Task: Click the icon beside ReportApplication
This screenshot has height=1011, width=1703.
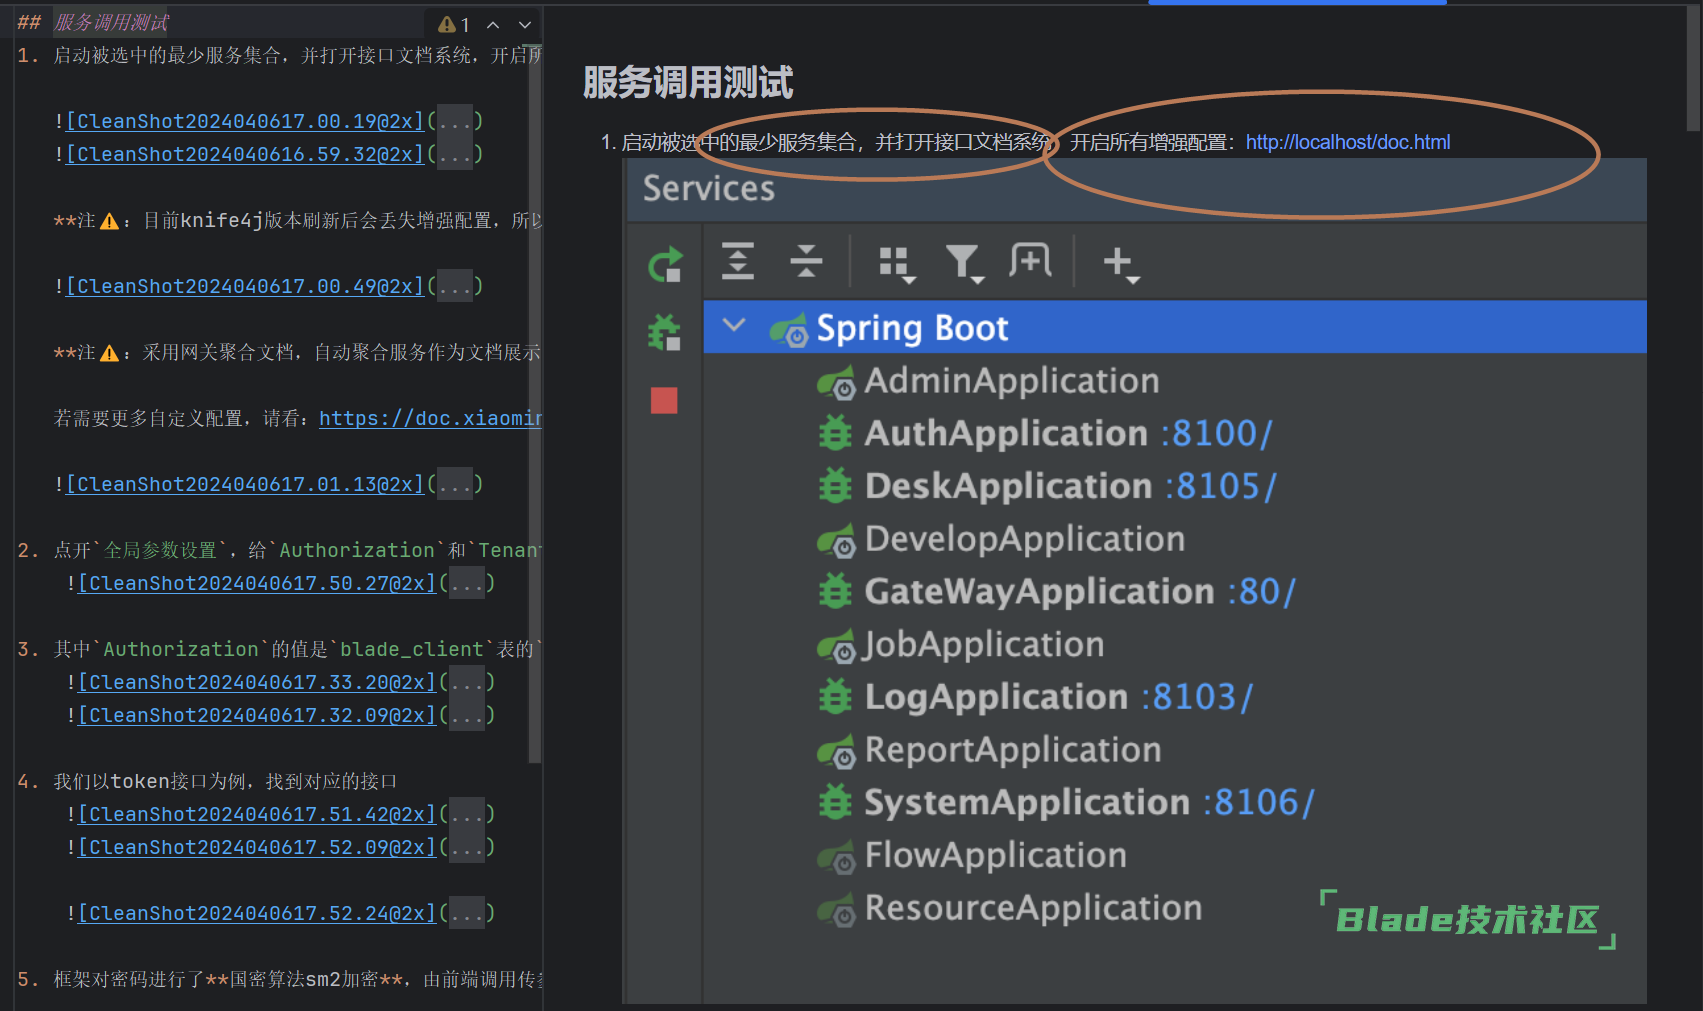Action: pyautogui.click(x=837, y=751)
